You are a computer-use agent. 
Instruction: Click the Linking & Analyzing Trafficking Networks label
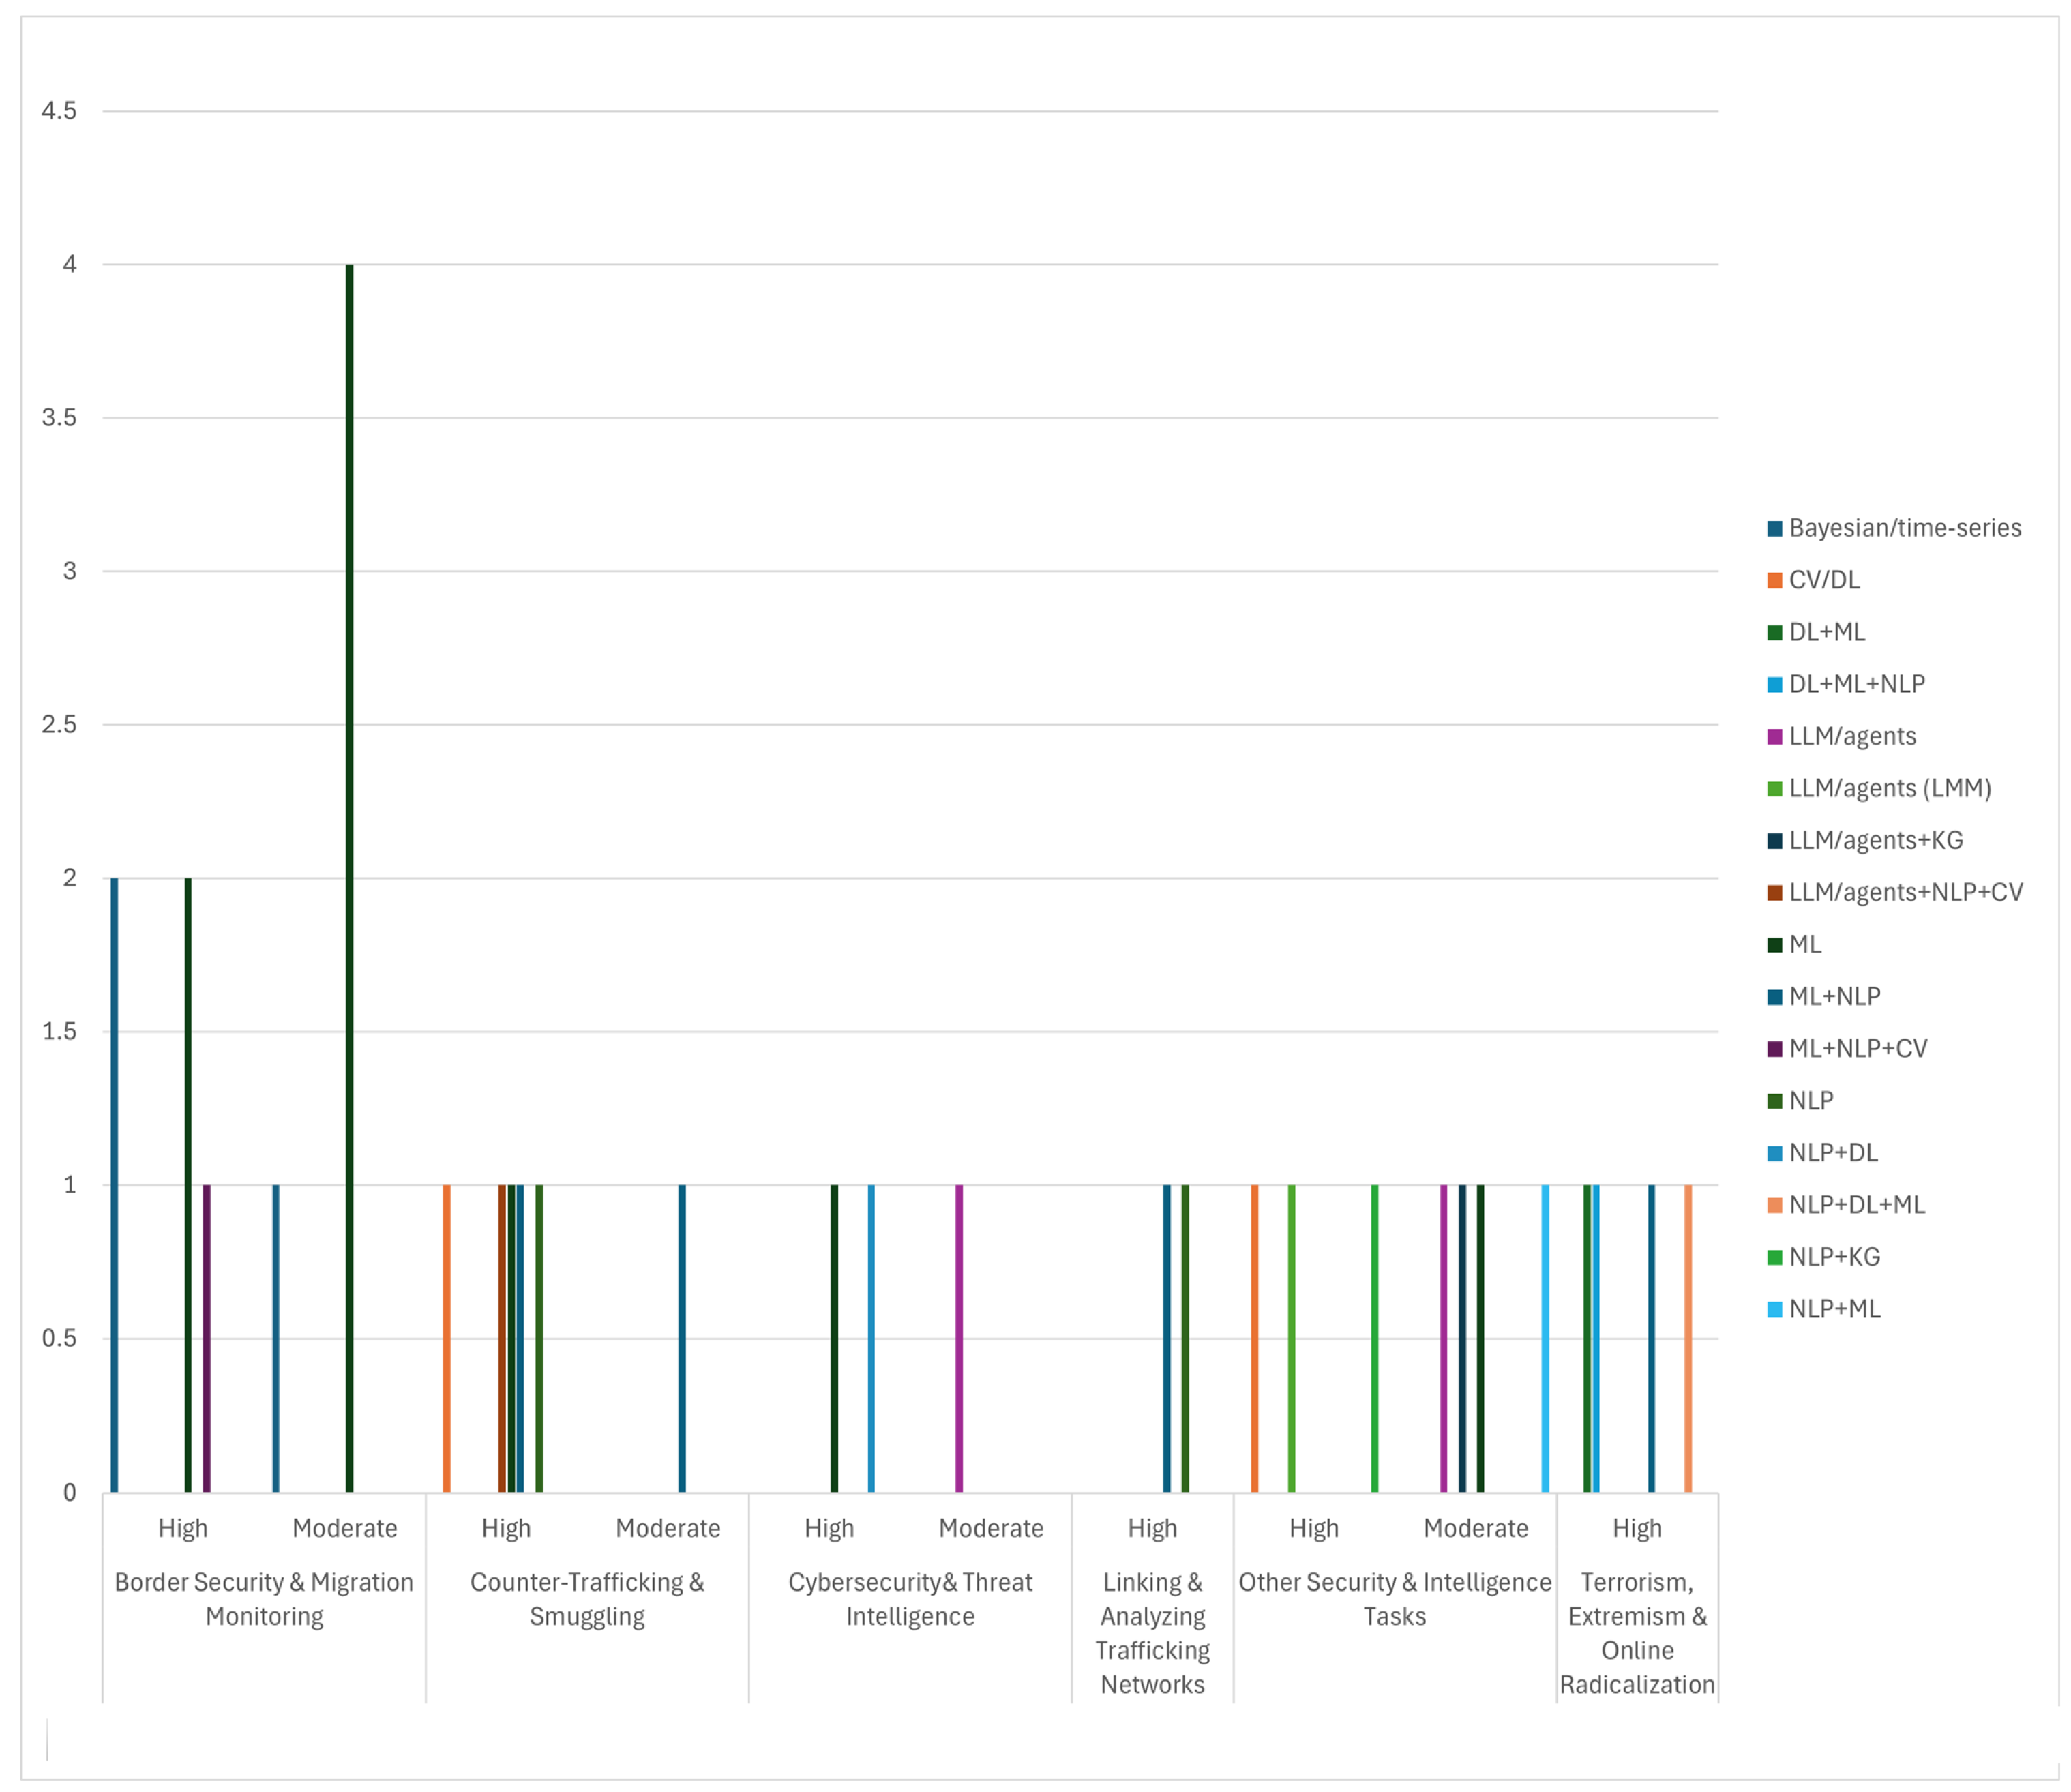[1152, 1633]
